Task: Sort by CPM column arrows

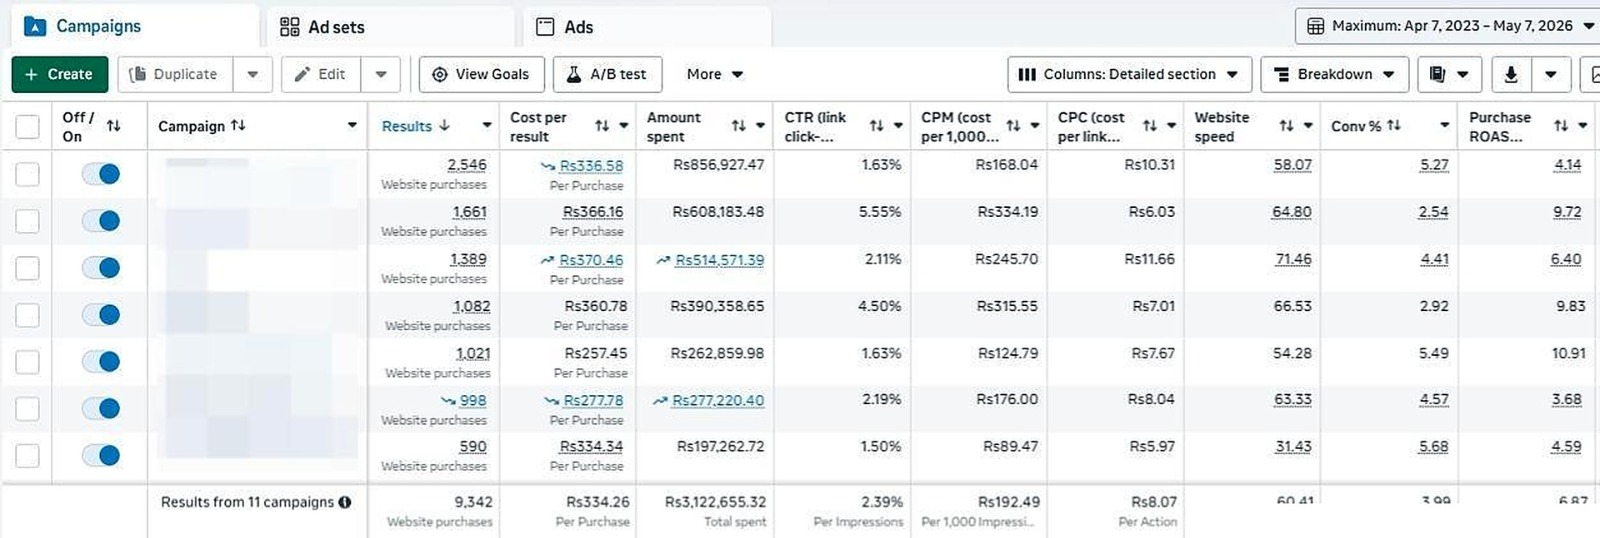Action: [x=1013, y=126]
